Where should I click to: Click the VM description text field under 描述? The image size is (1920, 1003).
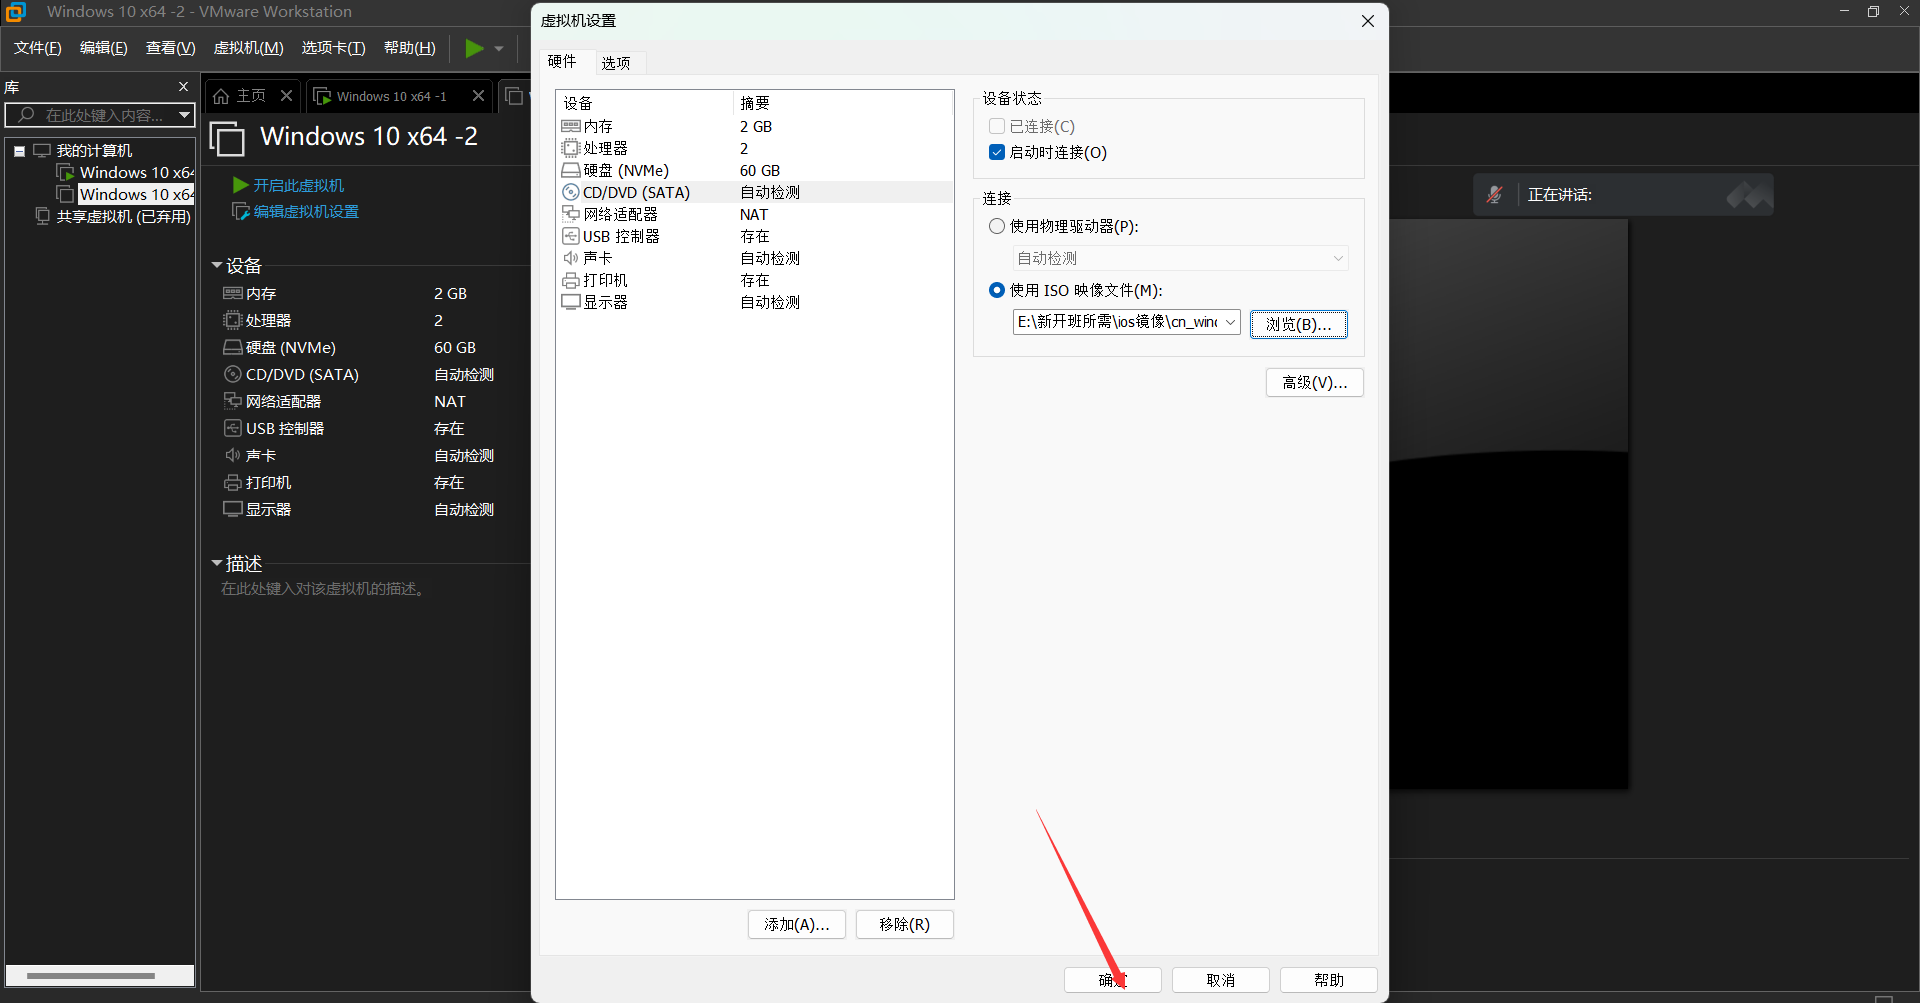click(325, 589)
